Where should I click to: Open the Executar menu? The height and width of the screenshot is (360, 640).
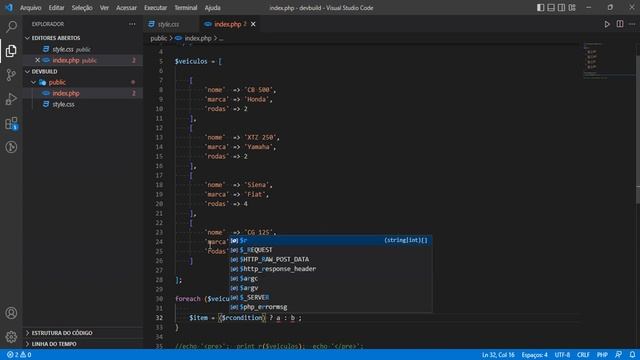(x=156, y=8)
